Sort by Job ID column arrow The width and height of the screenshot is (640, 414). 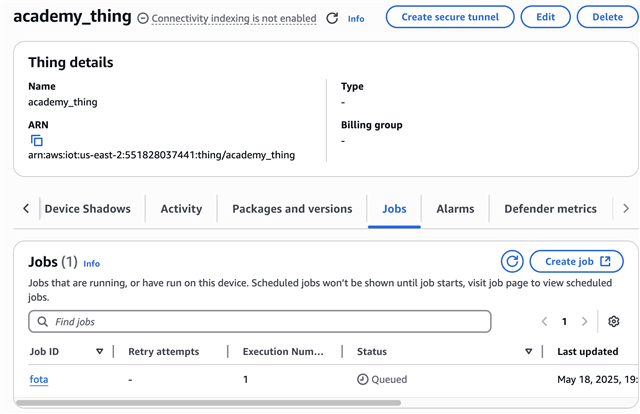(99, 351)
